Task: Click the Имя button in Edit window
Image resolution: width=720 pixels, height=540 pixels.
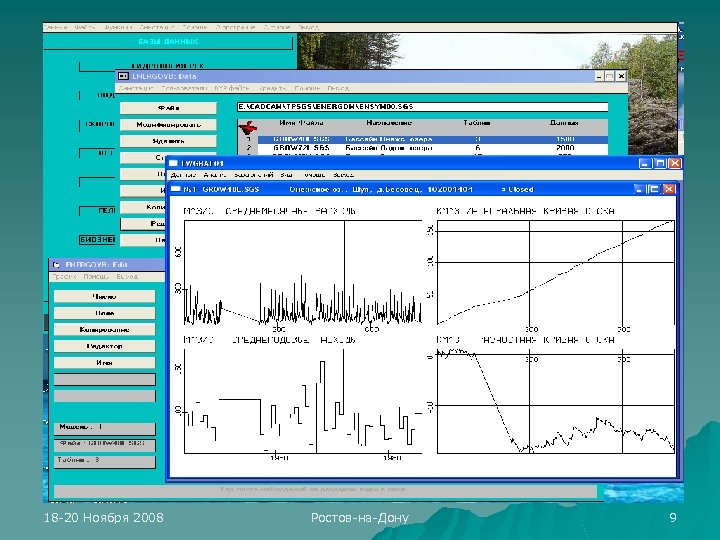Action: (x=105, y=362)
